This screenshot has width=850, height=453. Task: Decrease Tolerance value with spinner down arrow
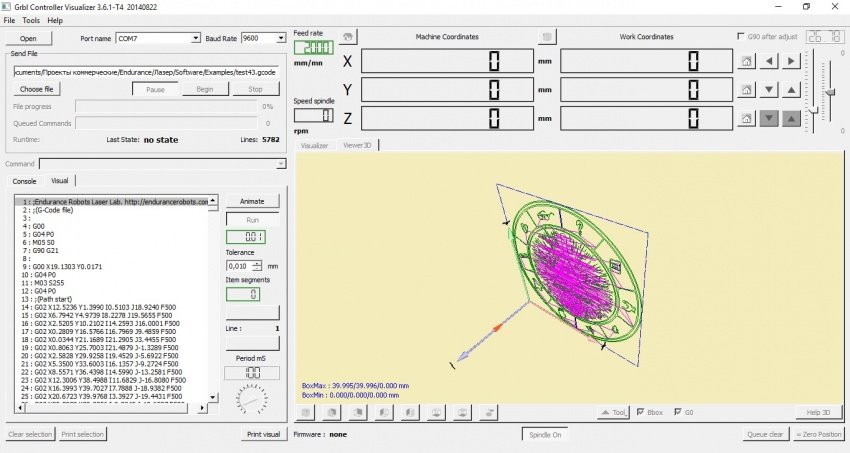(257, 269)
